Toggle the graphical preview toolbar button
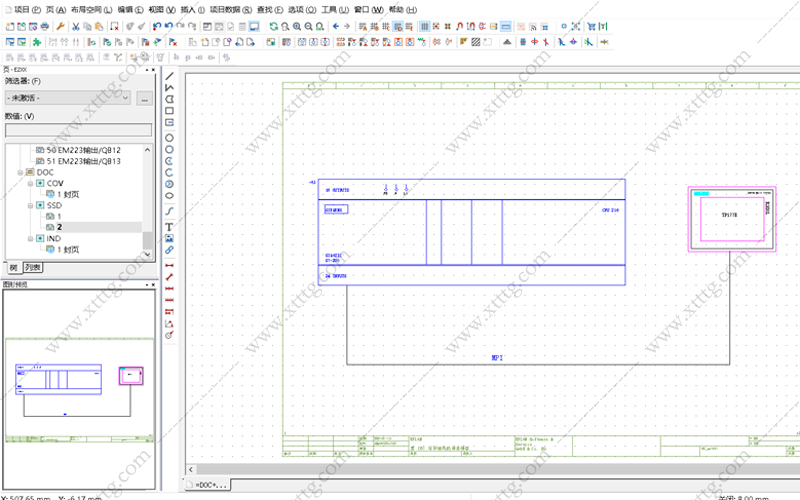 tap(254, 27)
